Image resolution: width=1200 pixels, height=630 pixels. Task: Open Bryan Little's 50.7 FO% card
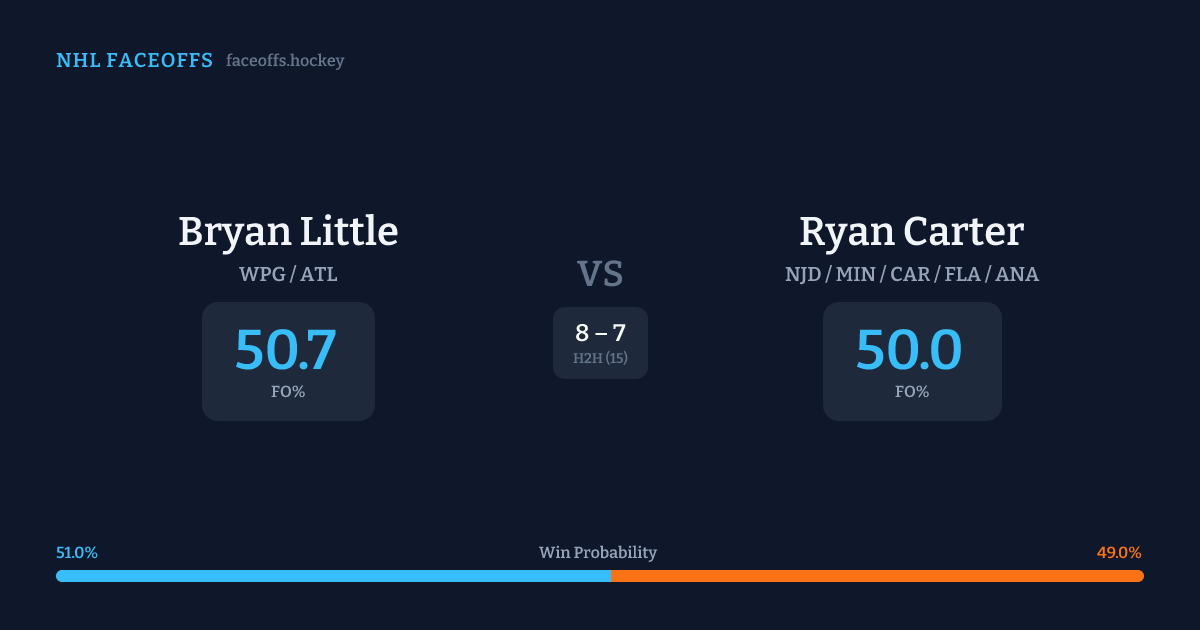click(288, 361)
